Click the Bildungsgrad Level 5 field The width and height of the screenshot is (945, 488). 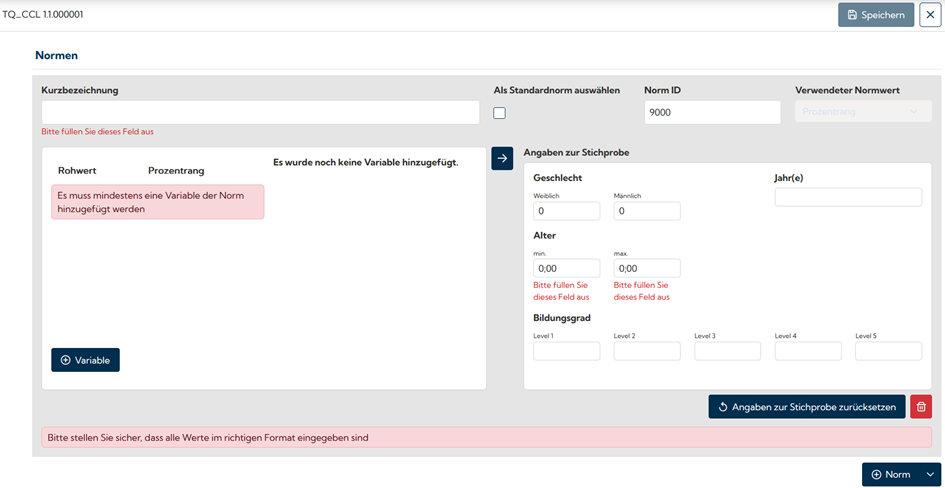(888, 351)
